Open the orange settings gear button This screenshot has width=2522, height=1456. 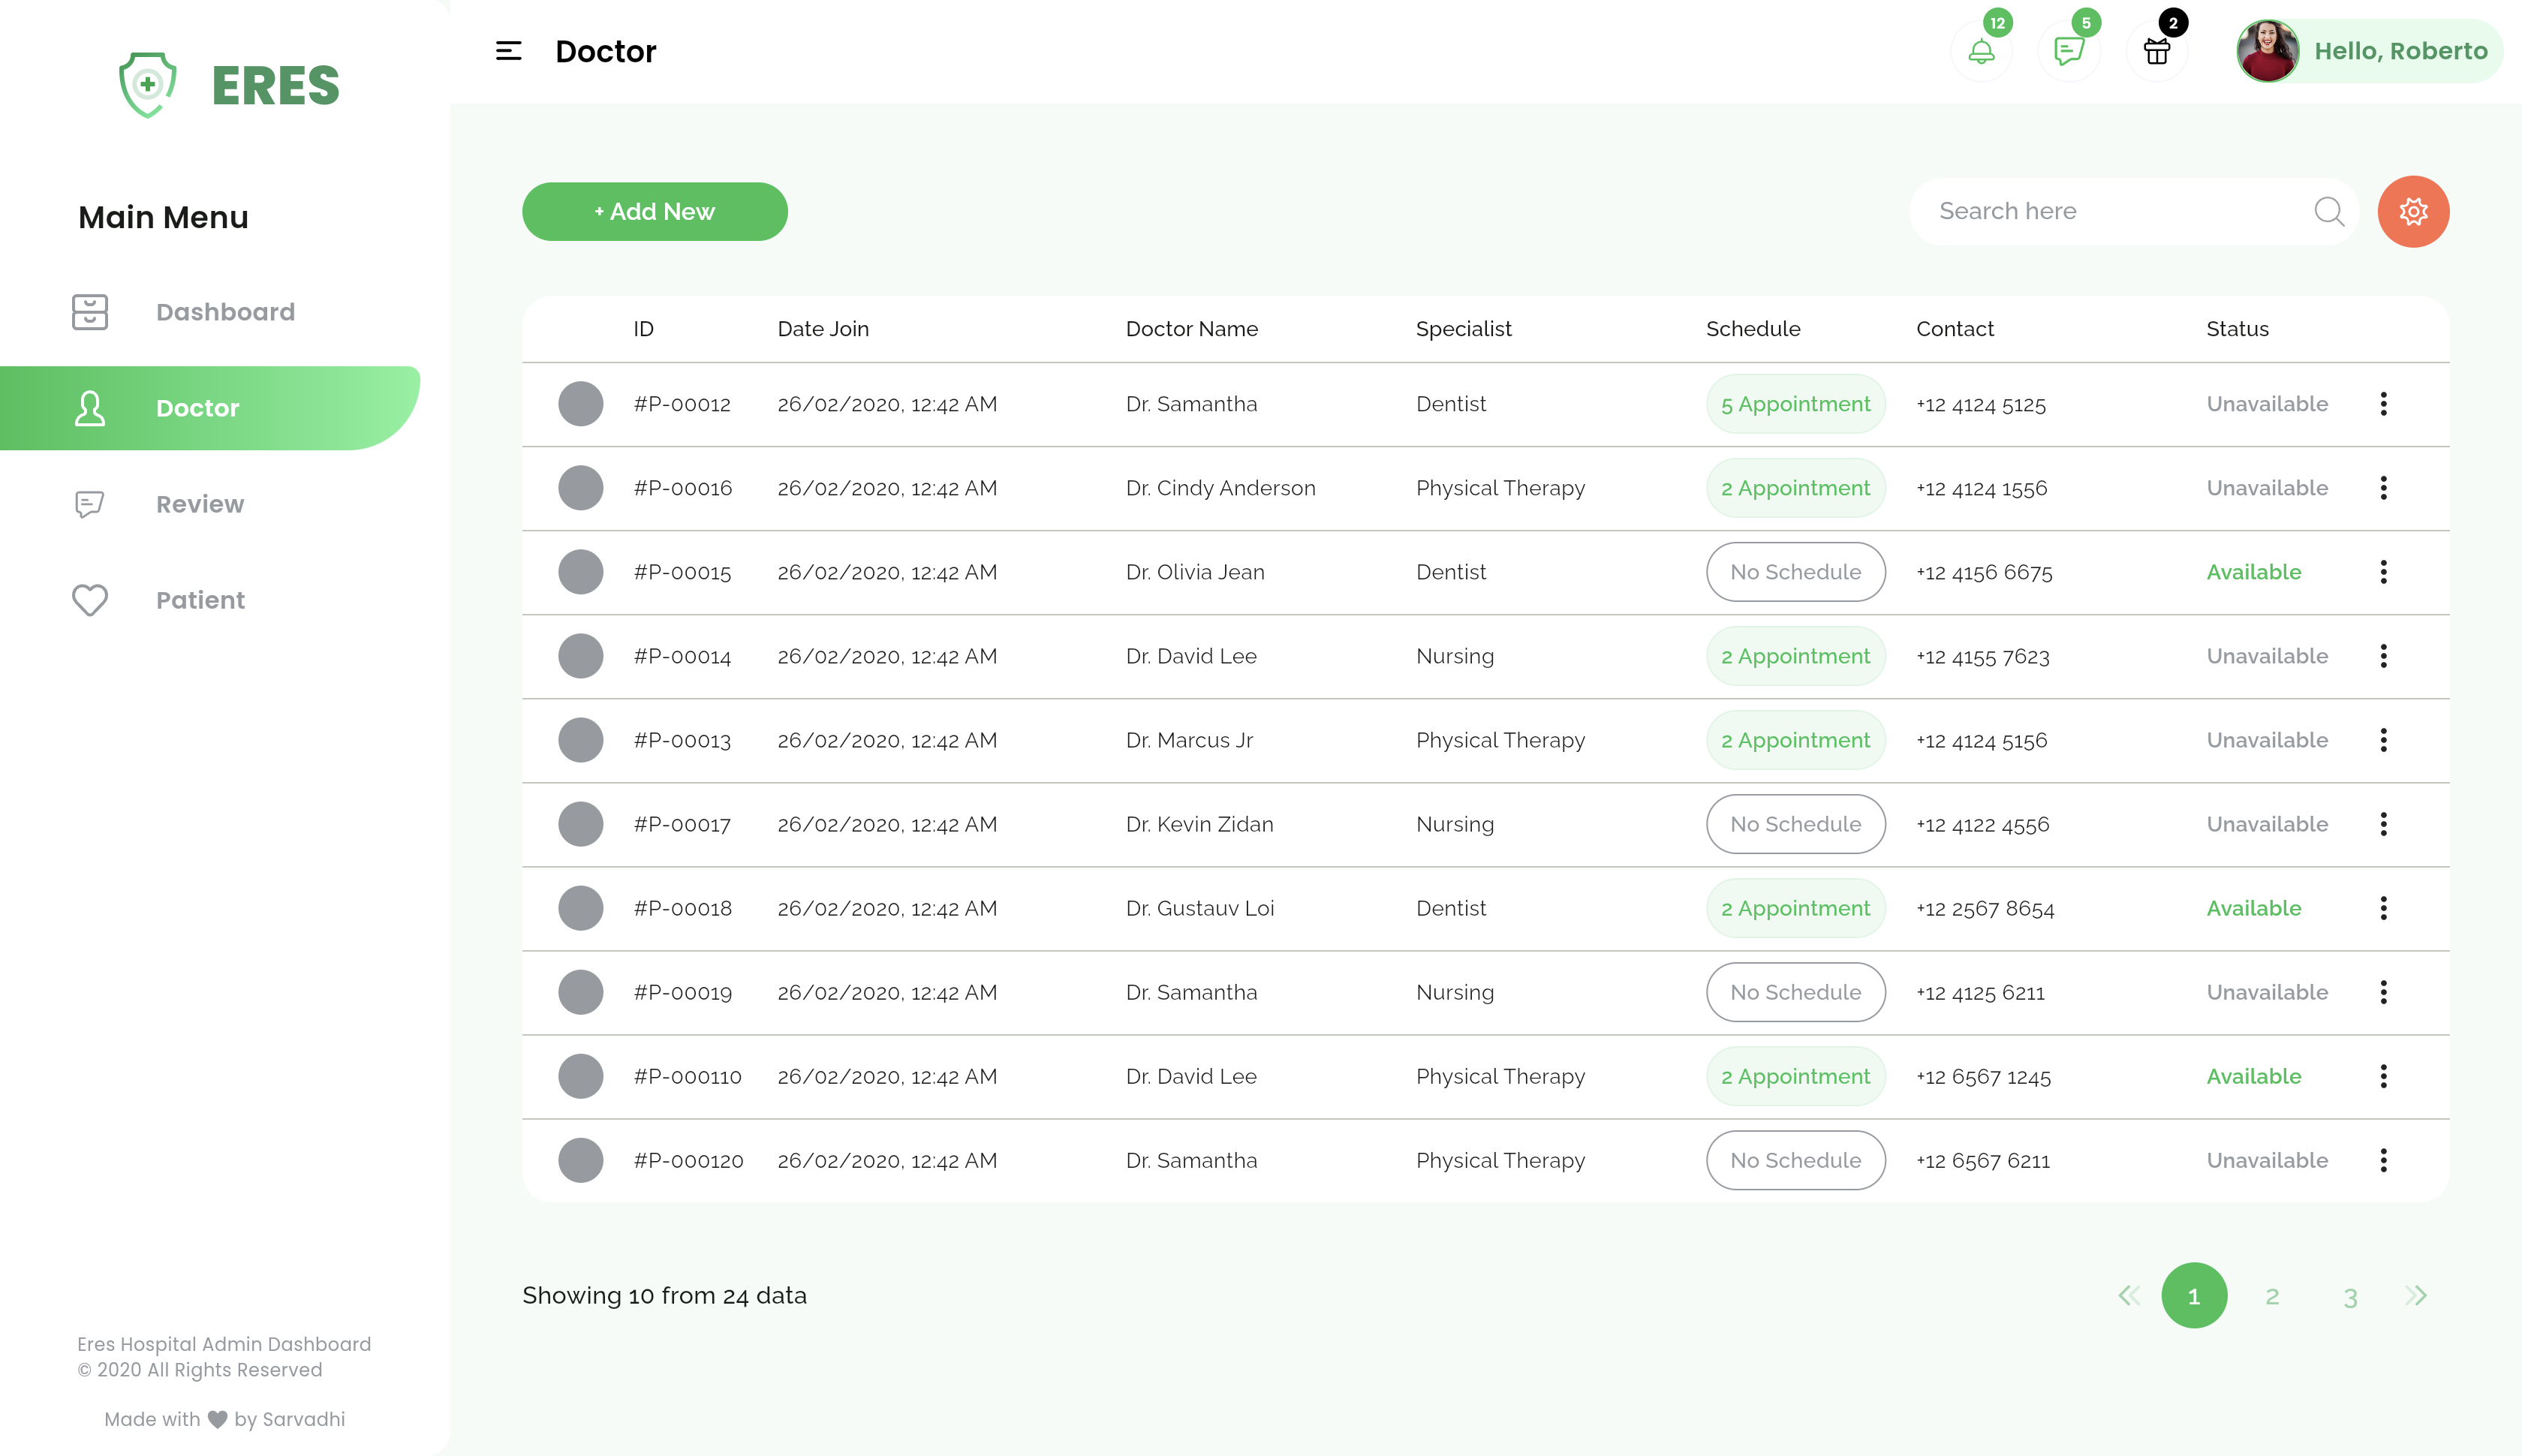[x=2413, y=211]
